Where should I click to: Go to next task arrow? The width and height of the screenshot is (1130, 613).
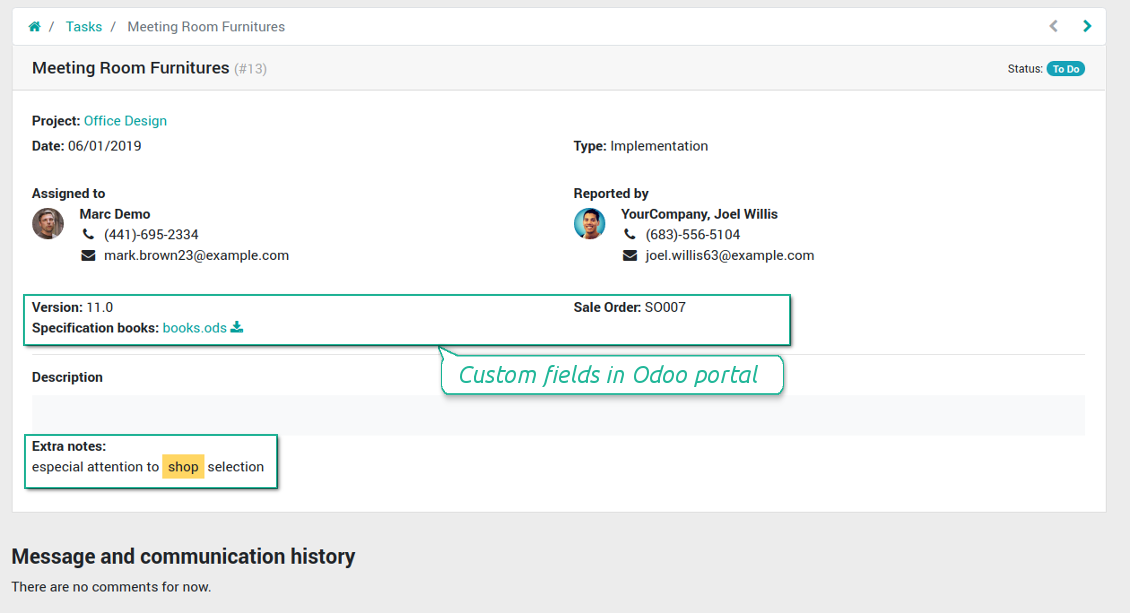point(1087,26)
